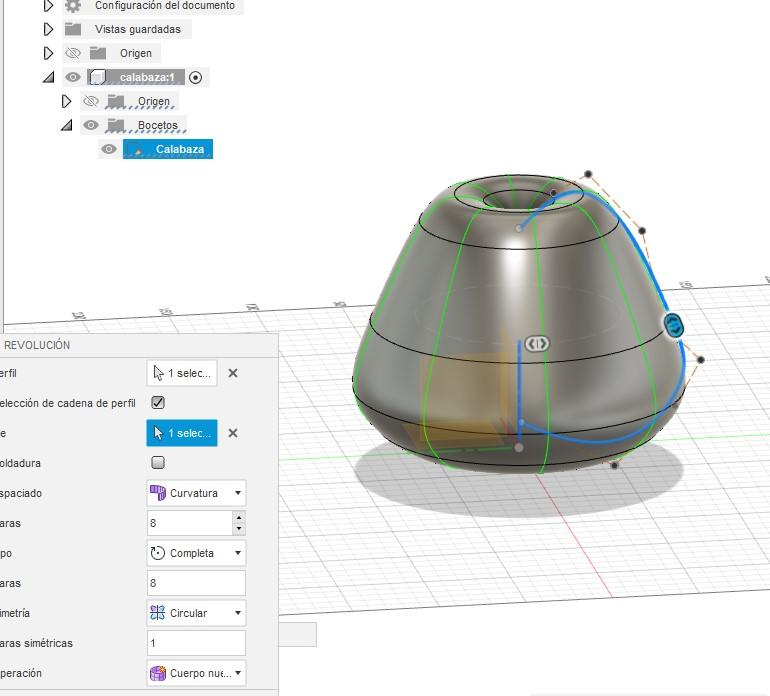770x696 pixels.
Task: Click the calabaza:1 activate radio button
Action: tap(195, 78)
